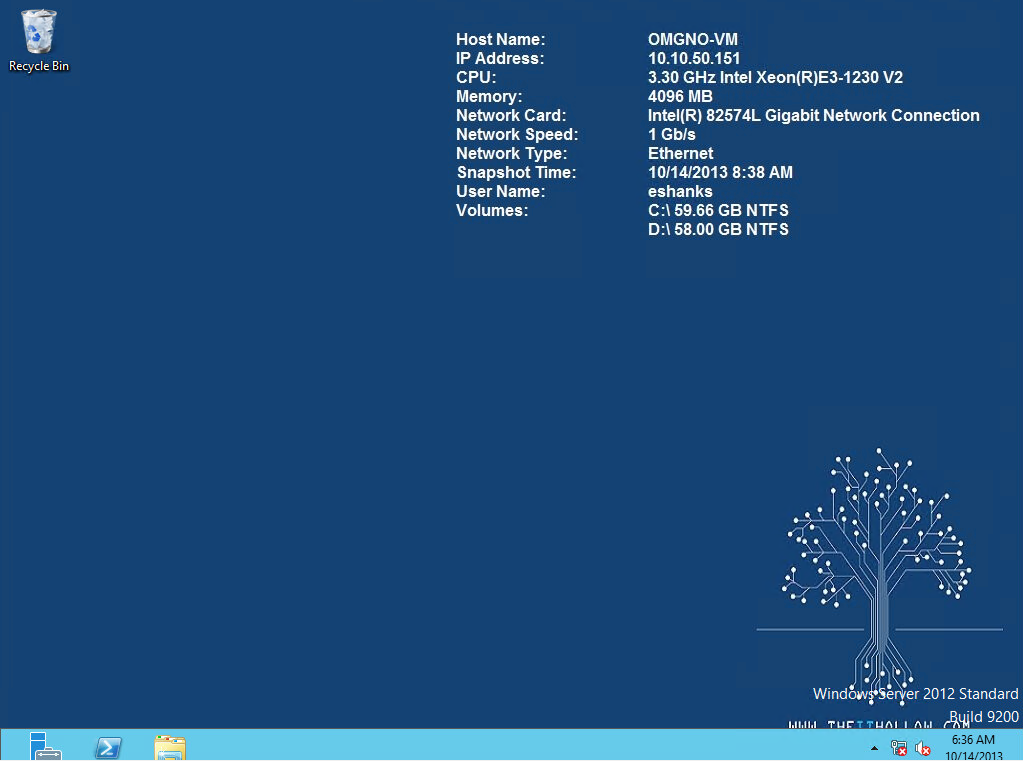Open File Explorer from the taskbar
This screenshot has width=1023, height=761.
[x=168, y=747]
